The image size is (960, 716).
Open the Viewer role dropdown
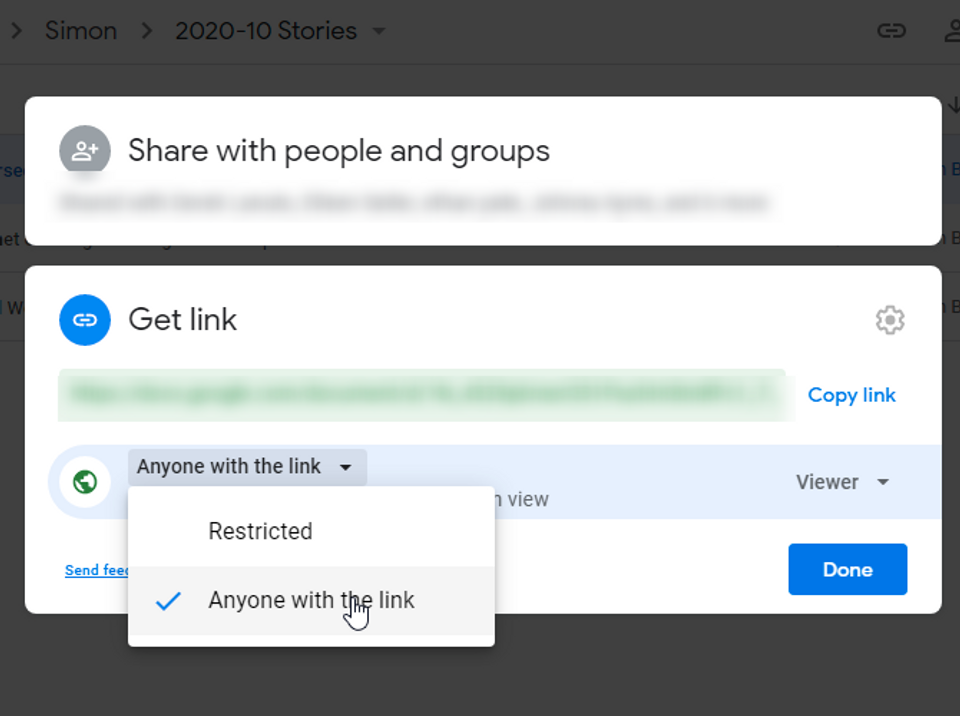pyautogui.click(x=842, y=482)
